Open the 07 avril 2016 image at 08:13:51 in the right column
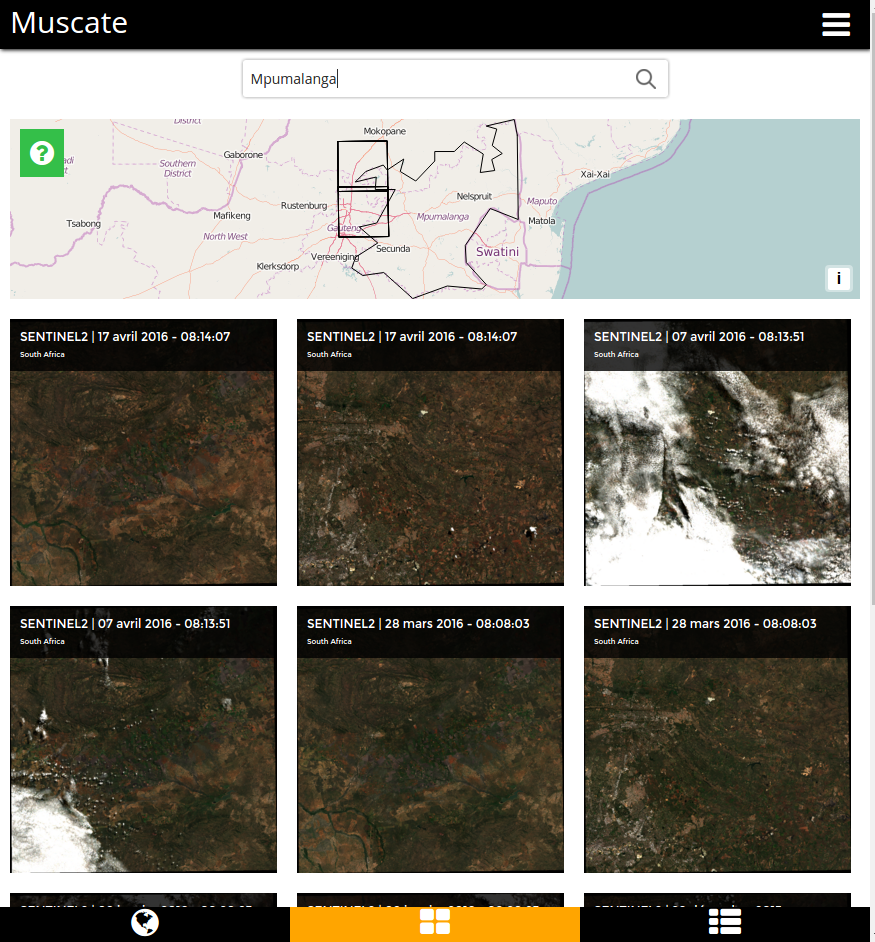Screen dimensions: 875x942 tap(718, 452)
